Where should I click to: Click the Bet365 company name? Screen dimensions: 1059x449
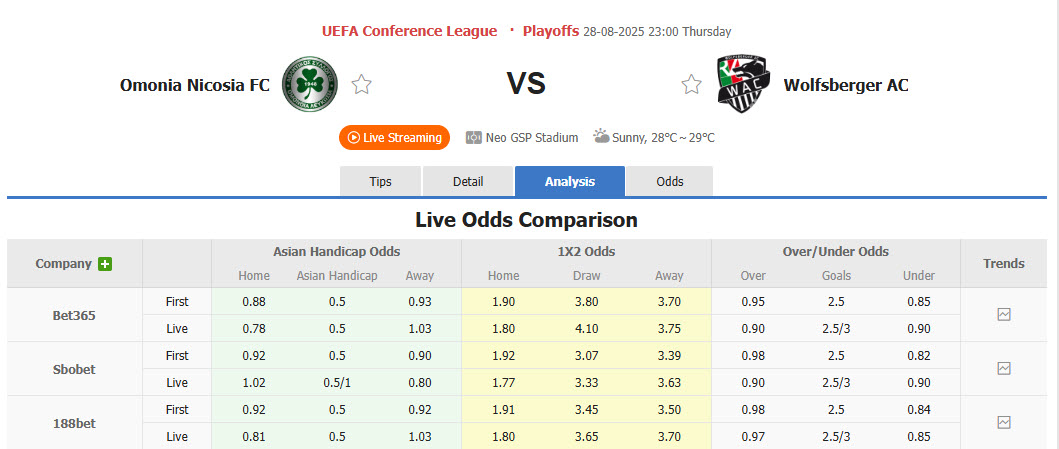tap(74, 315)
